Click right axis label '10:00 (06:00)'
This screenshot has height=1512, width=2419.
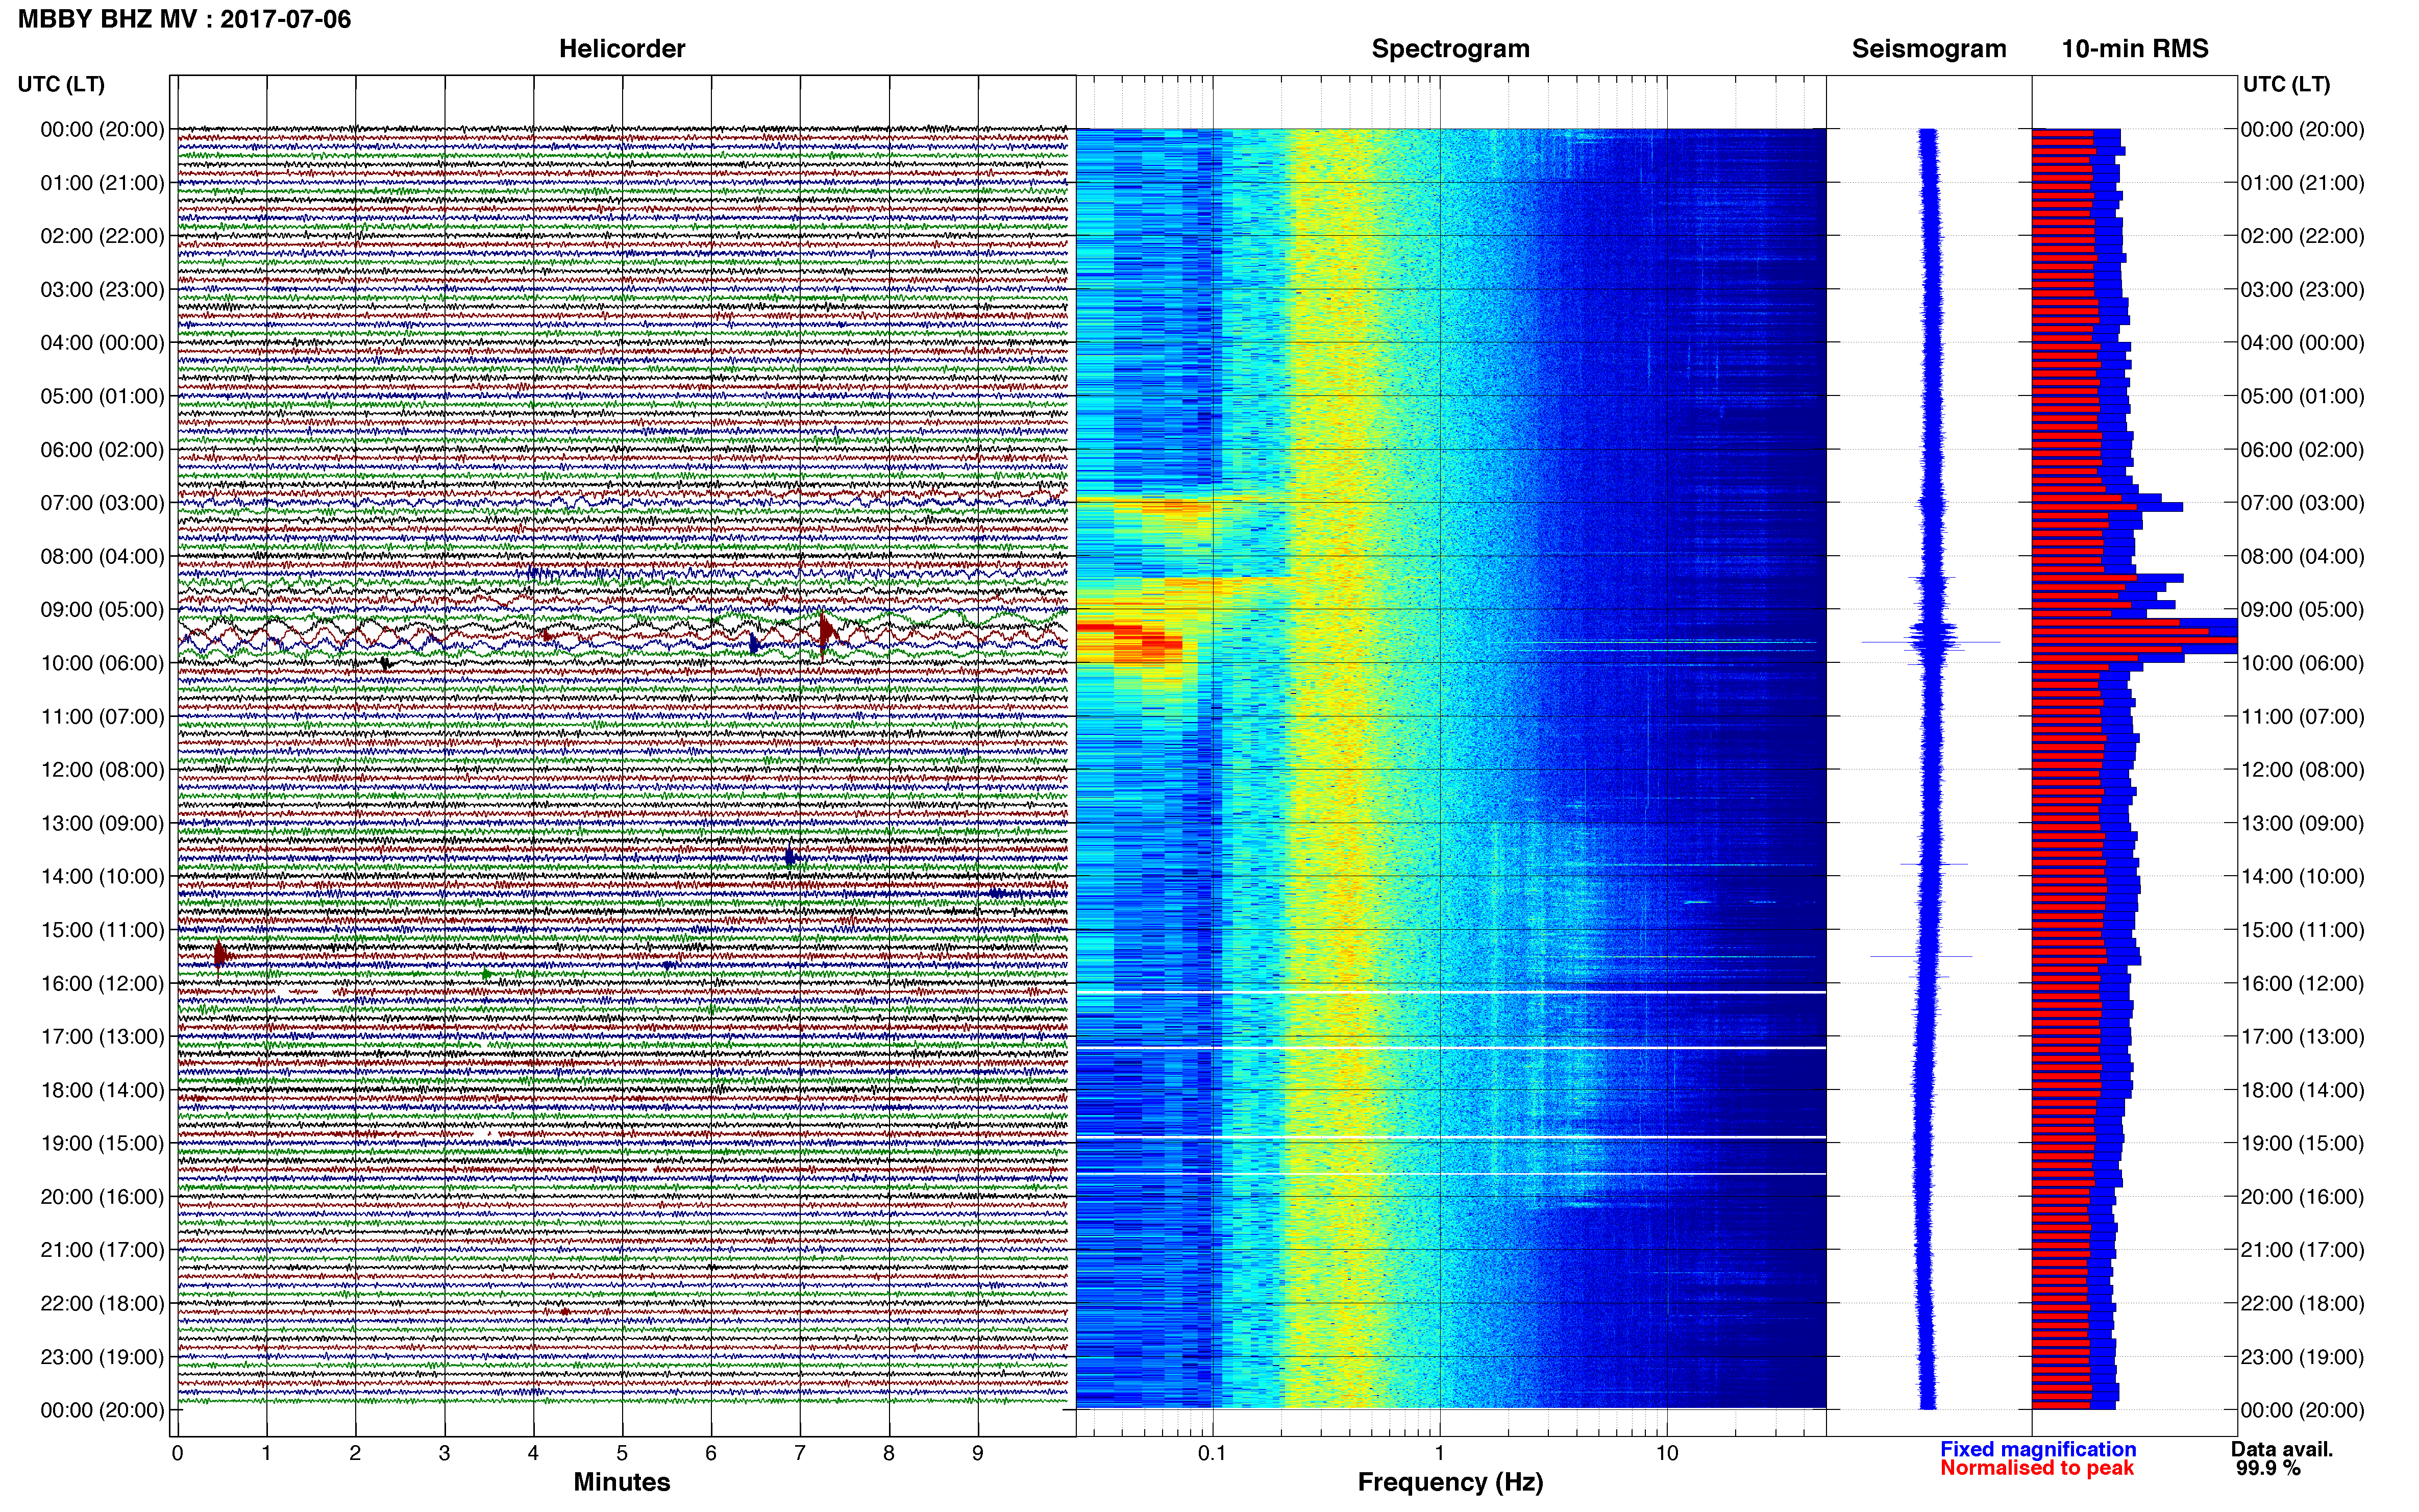point(2303,663)
